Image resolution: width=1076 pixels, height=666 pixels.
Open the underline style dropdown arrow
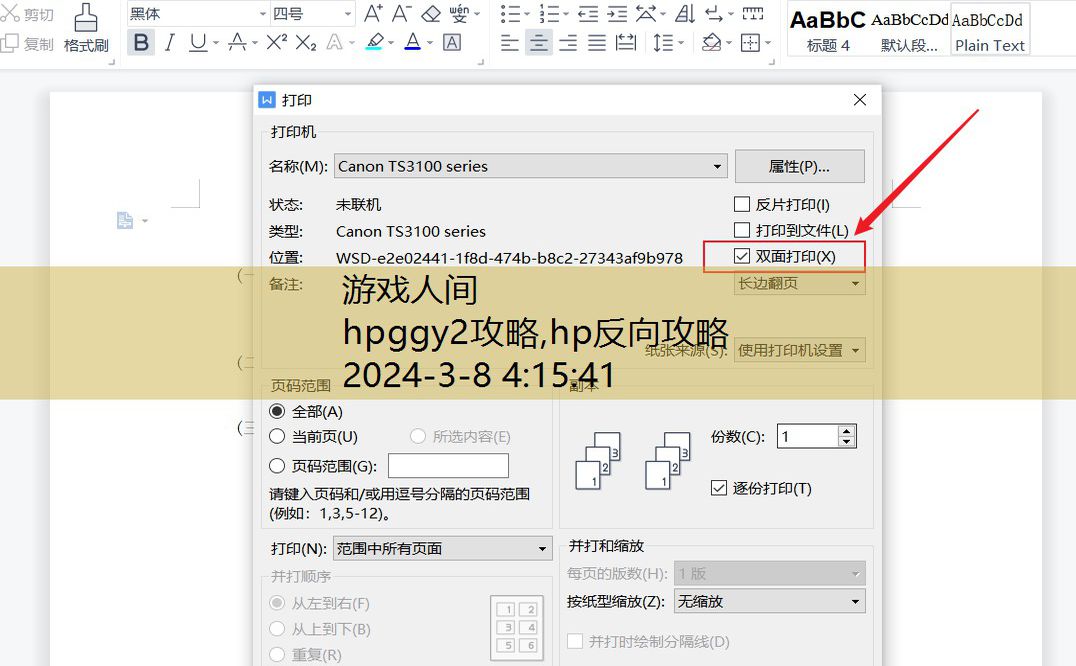coord(215,43)
